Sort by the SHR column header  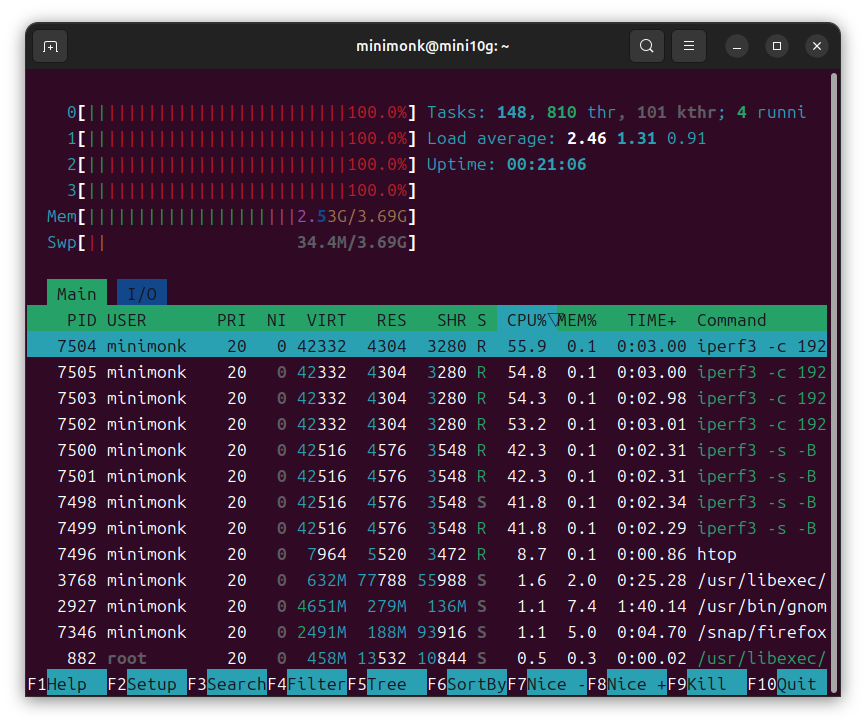pyautogui.click(x=452, y=320)
